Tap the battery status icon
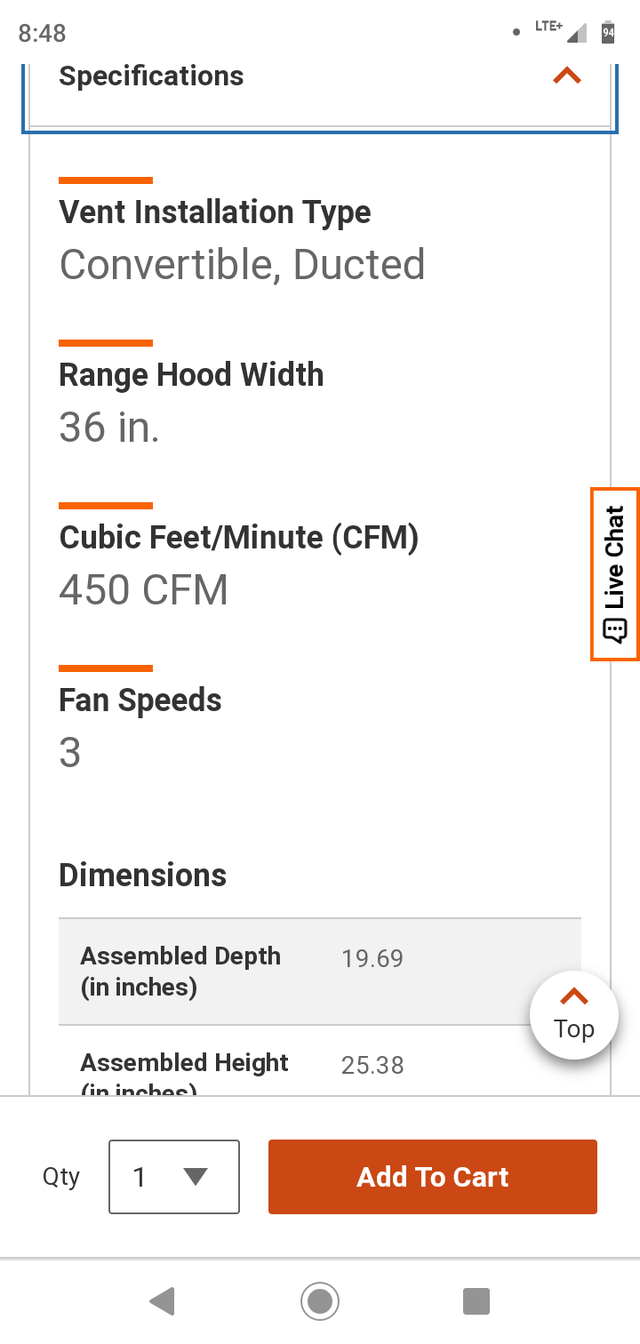This screenshot has height=1344, width=640. coord(608,33)
